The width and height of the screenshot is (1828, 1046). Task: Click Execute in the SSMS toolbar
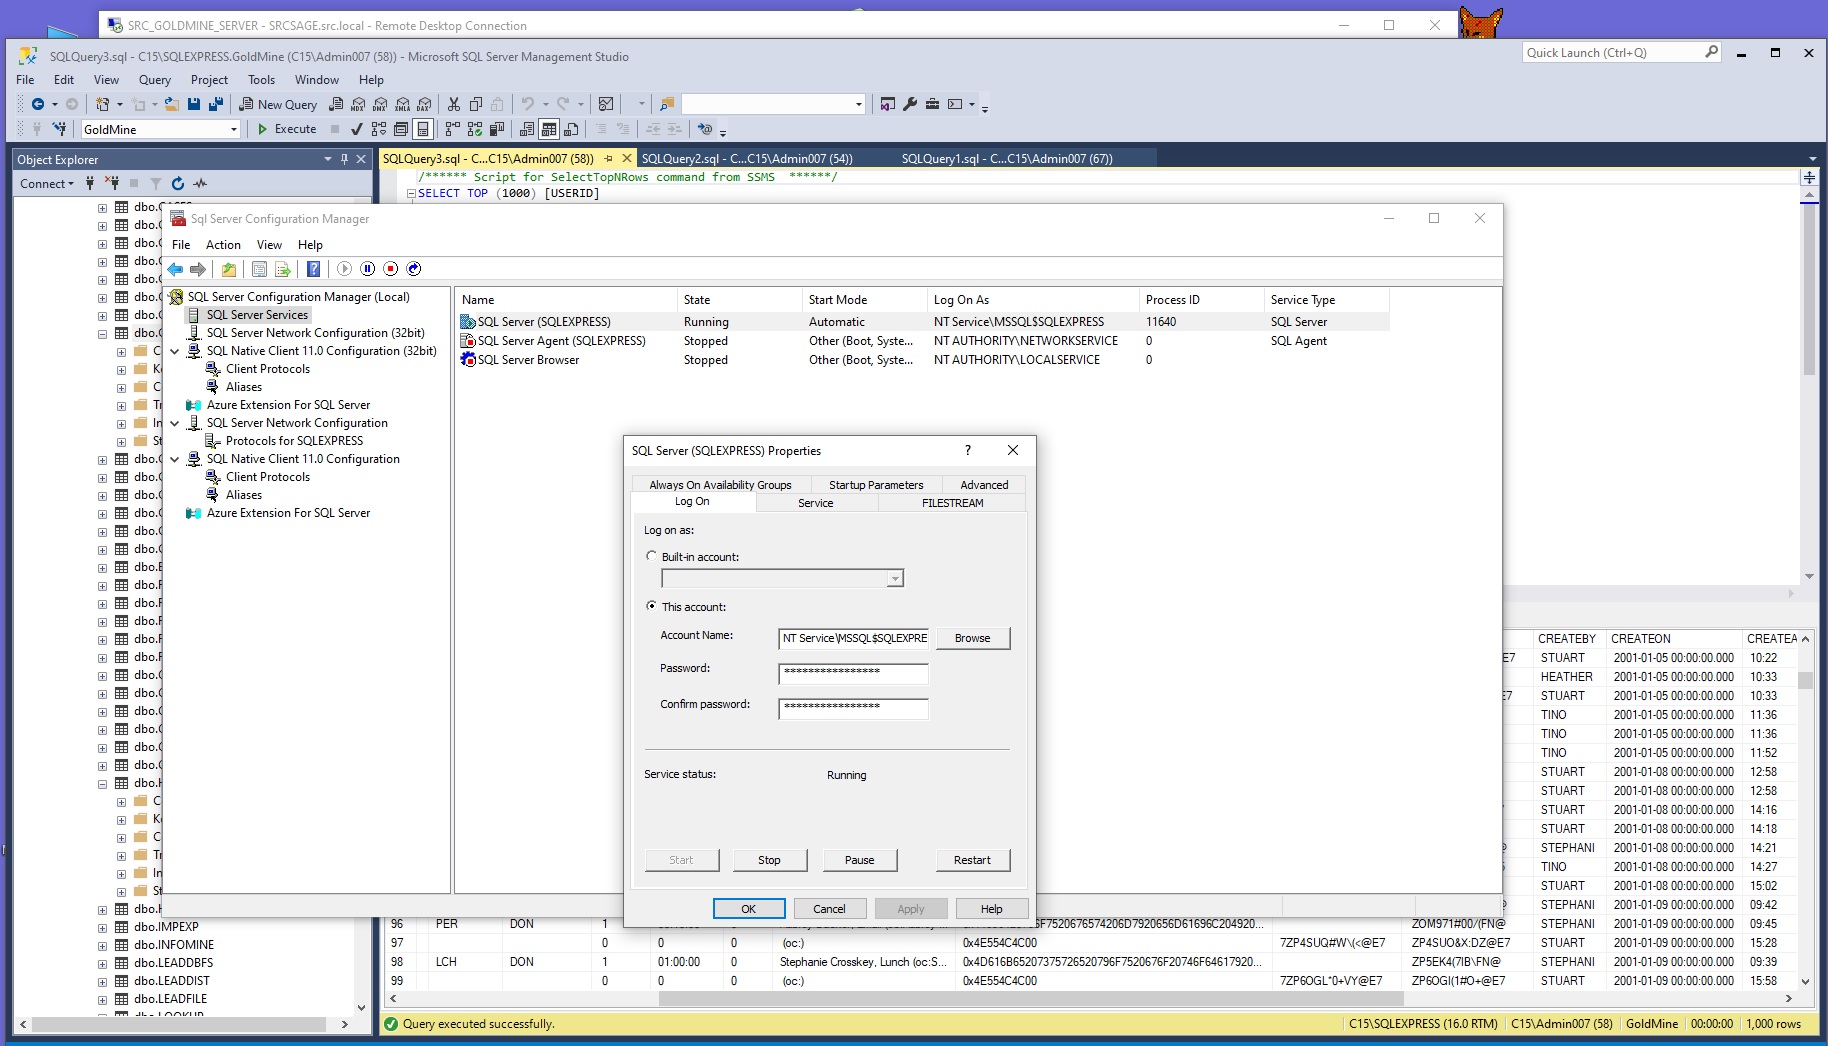287,129
